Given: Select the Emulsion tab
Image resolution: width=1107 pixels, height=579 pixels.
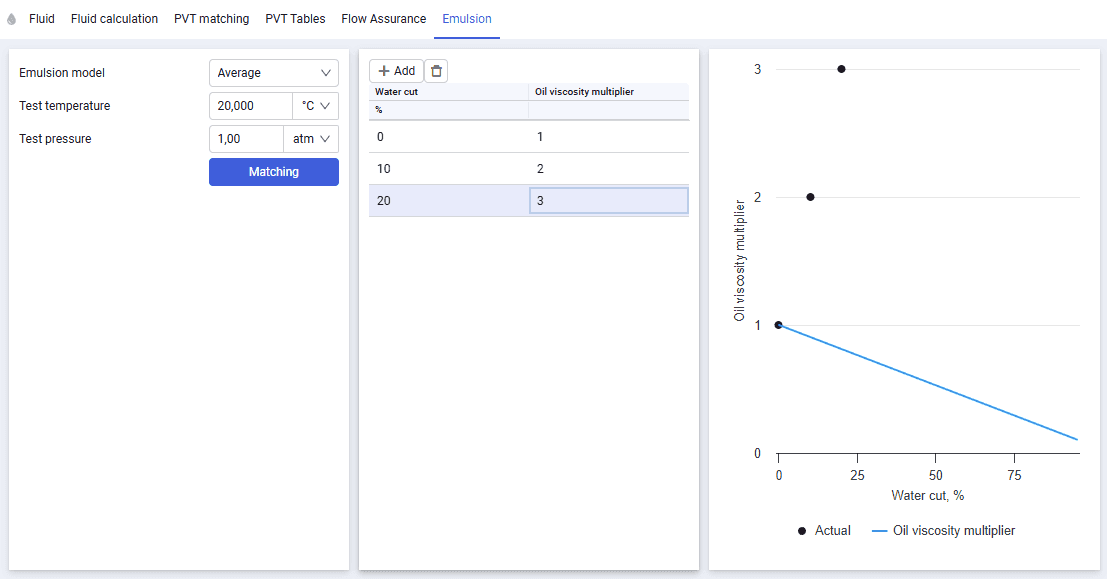Looking at the screenshot, I should (467, 18).
